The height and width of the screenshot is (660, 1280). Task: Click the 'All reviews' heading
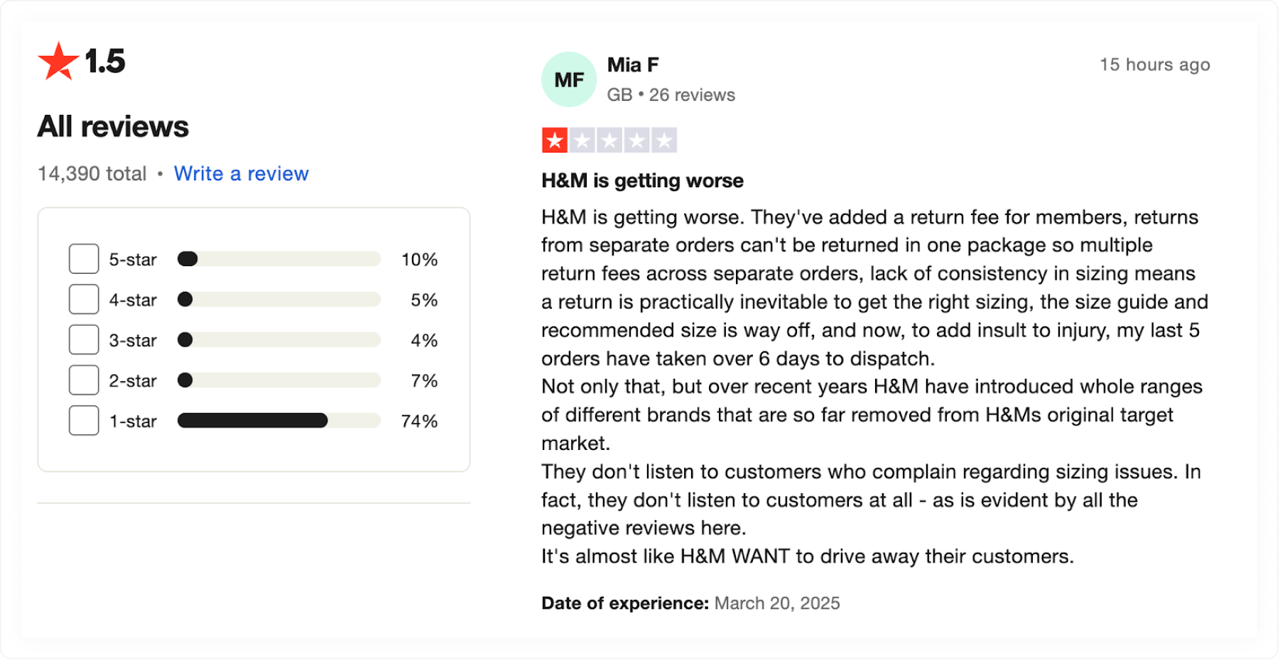click(x=113, y=127)
